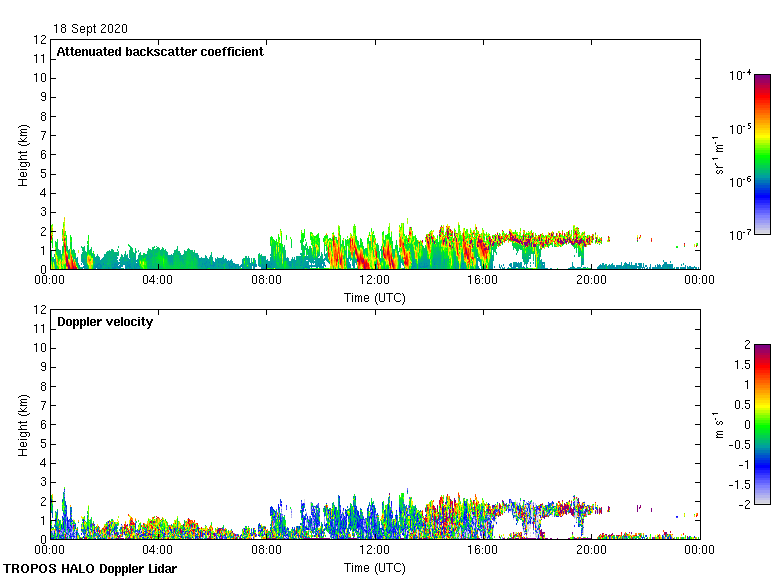
Task: Click the Doppler velocity colorbar beside the bottom plot
Action: [762, 424]
